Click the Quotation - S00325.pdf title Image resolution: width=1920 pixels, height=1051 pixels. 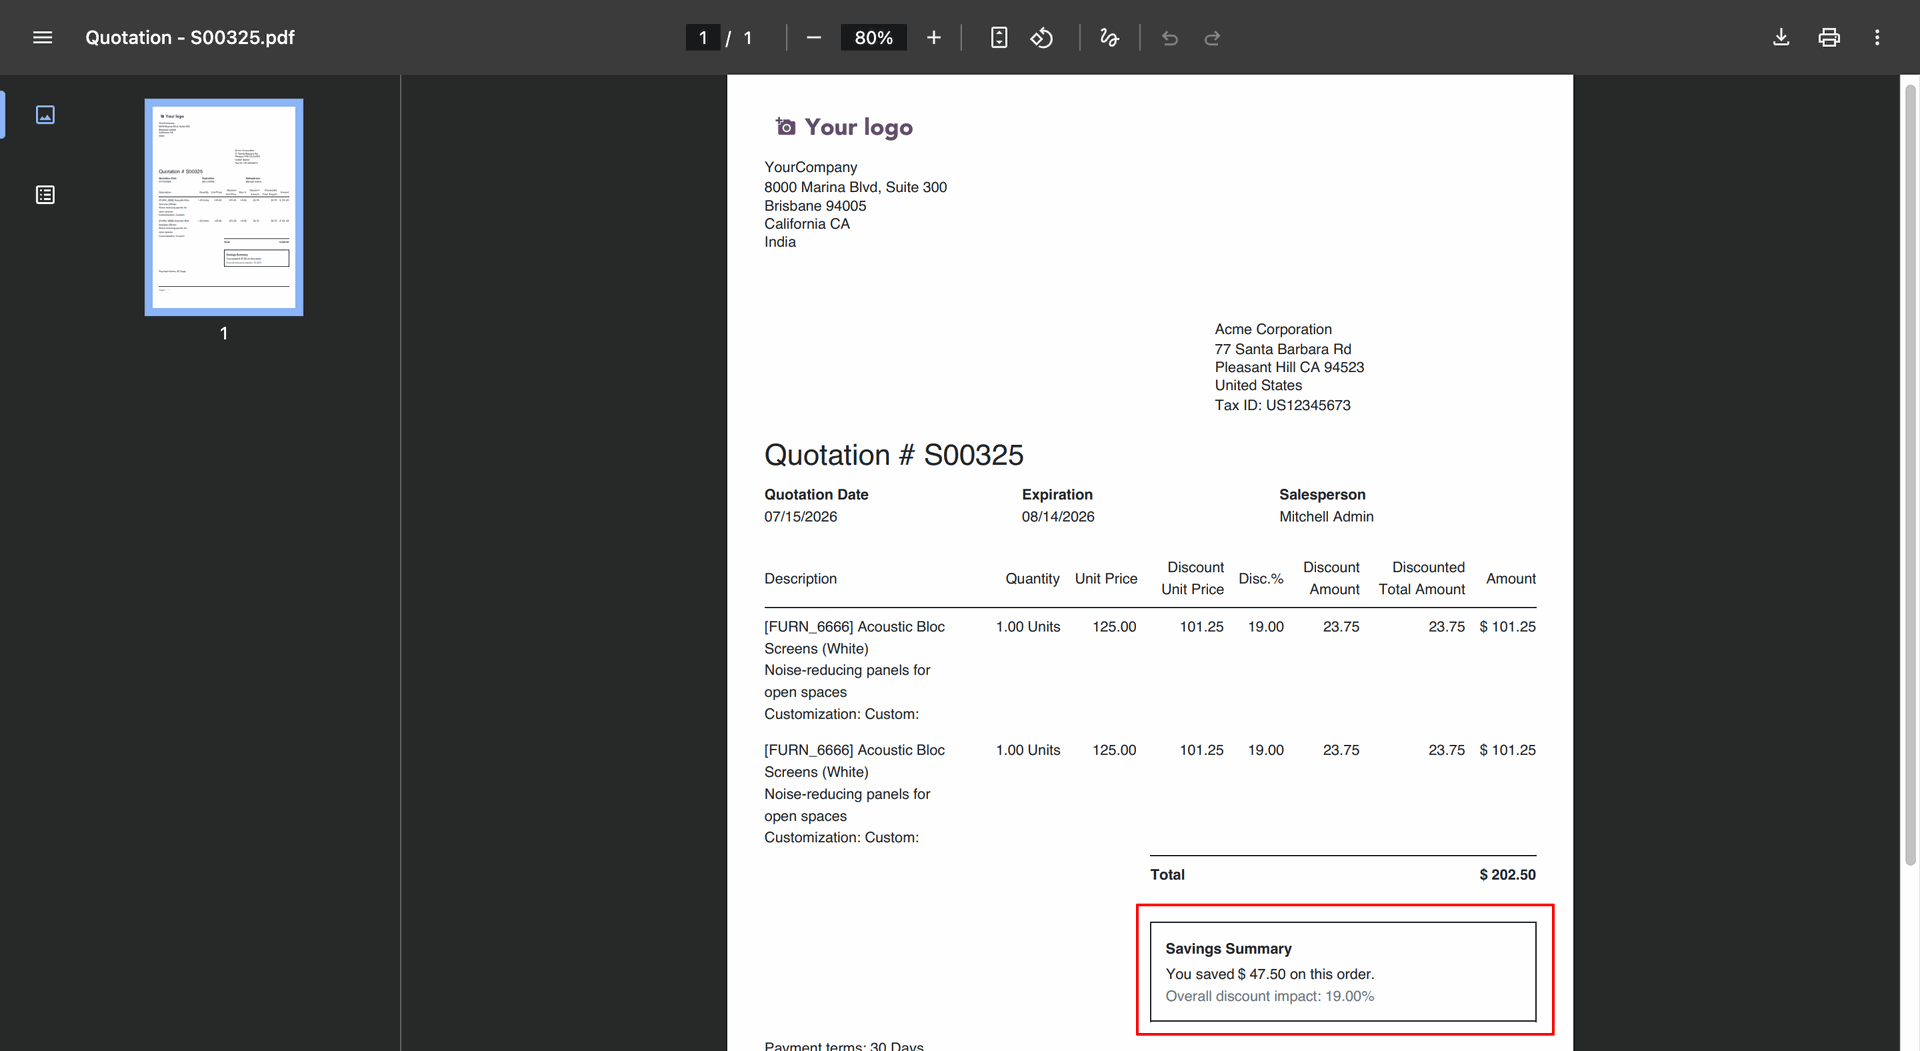tap(190, 38)
